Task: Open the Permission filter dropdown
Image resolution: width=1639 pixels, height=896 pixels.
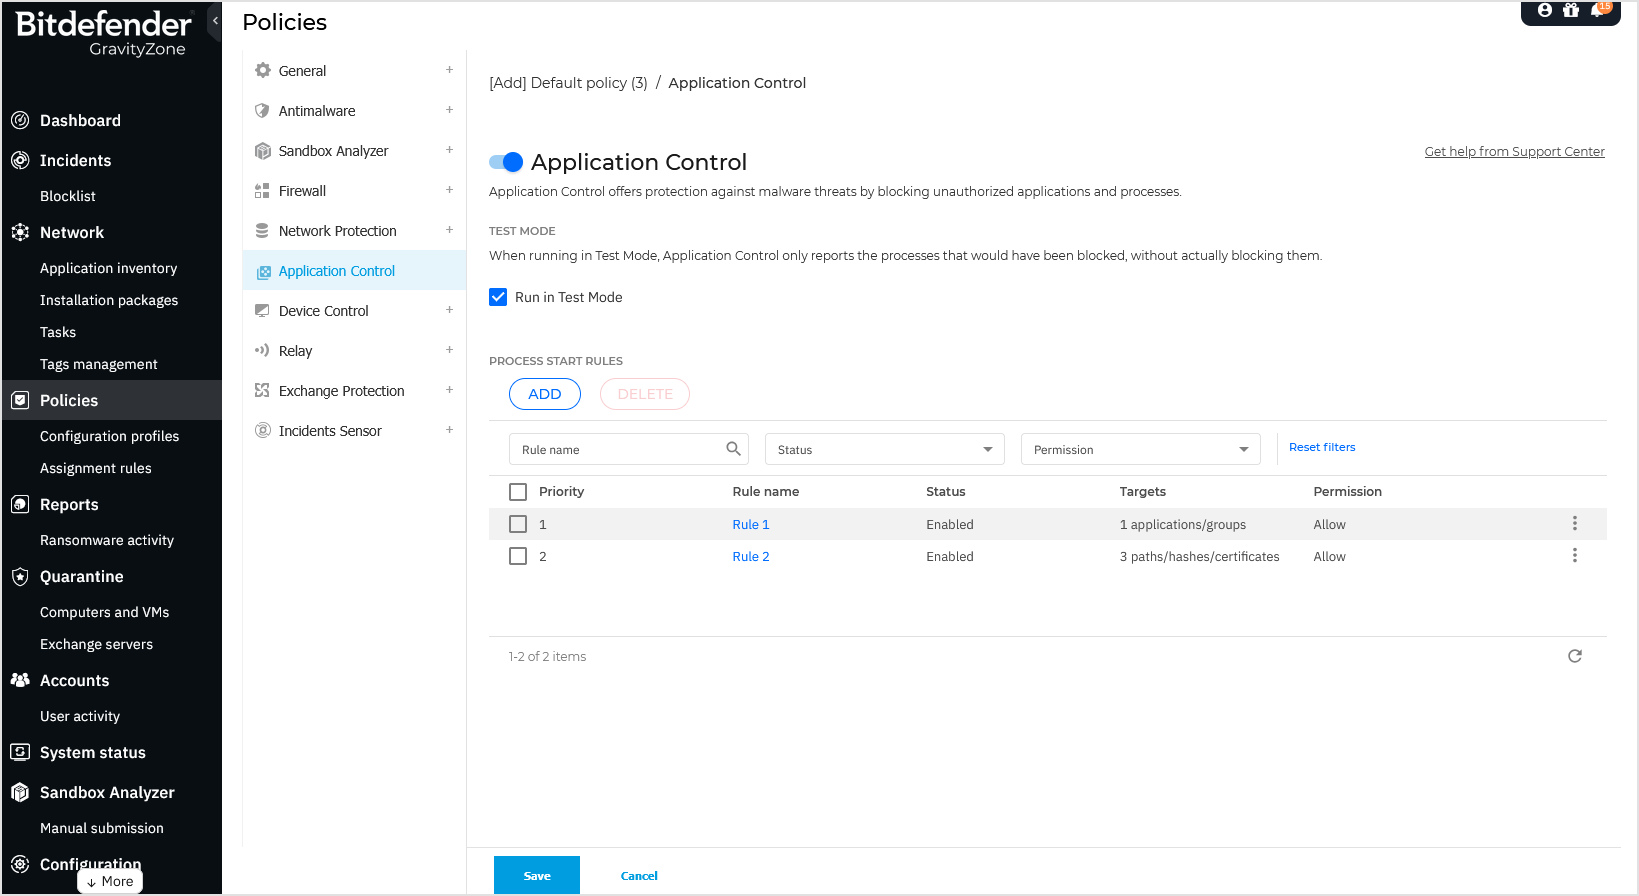Action: click(x=1141, y=449)
